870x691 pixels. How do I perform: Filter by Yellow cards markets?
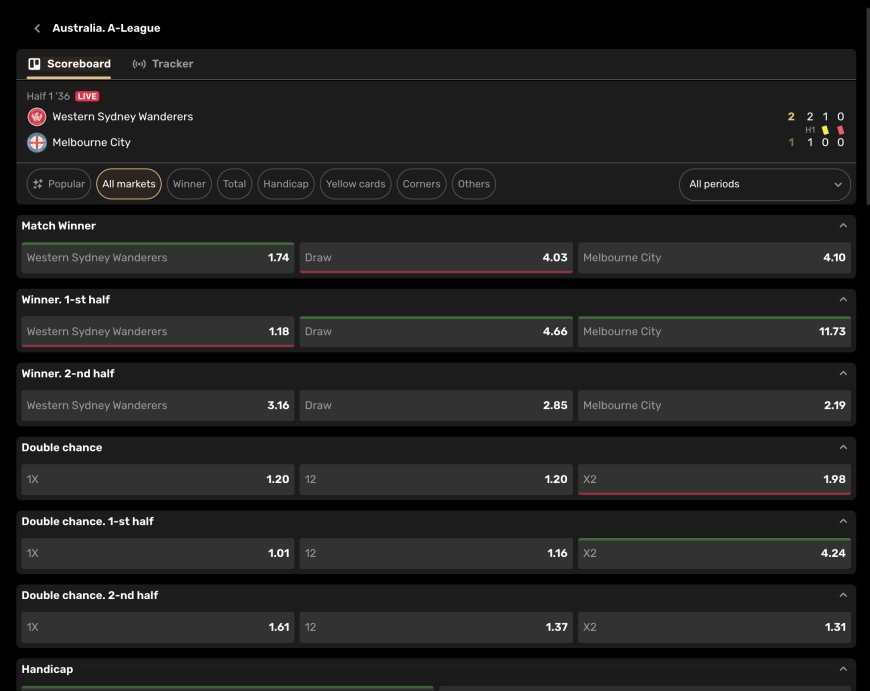pos(356,184)
